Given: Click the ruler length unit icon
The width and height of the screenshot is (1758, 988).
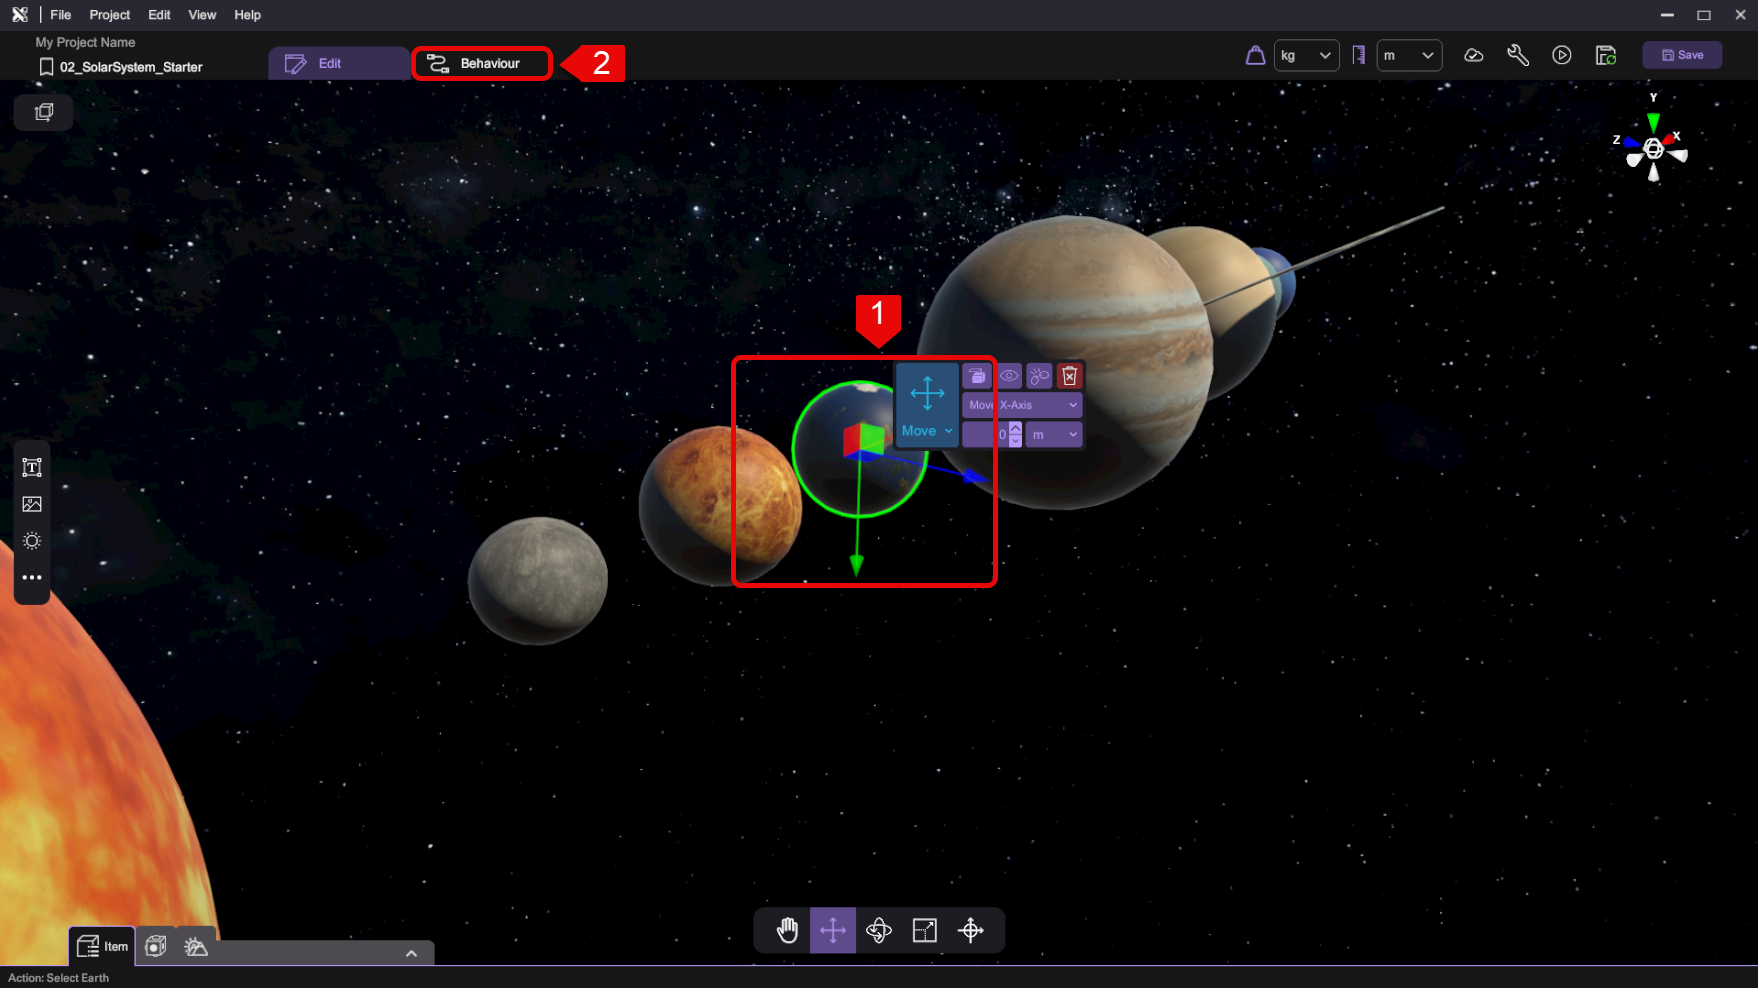Looking at the screenshot, I should click(x=1358, y=55).
